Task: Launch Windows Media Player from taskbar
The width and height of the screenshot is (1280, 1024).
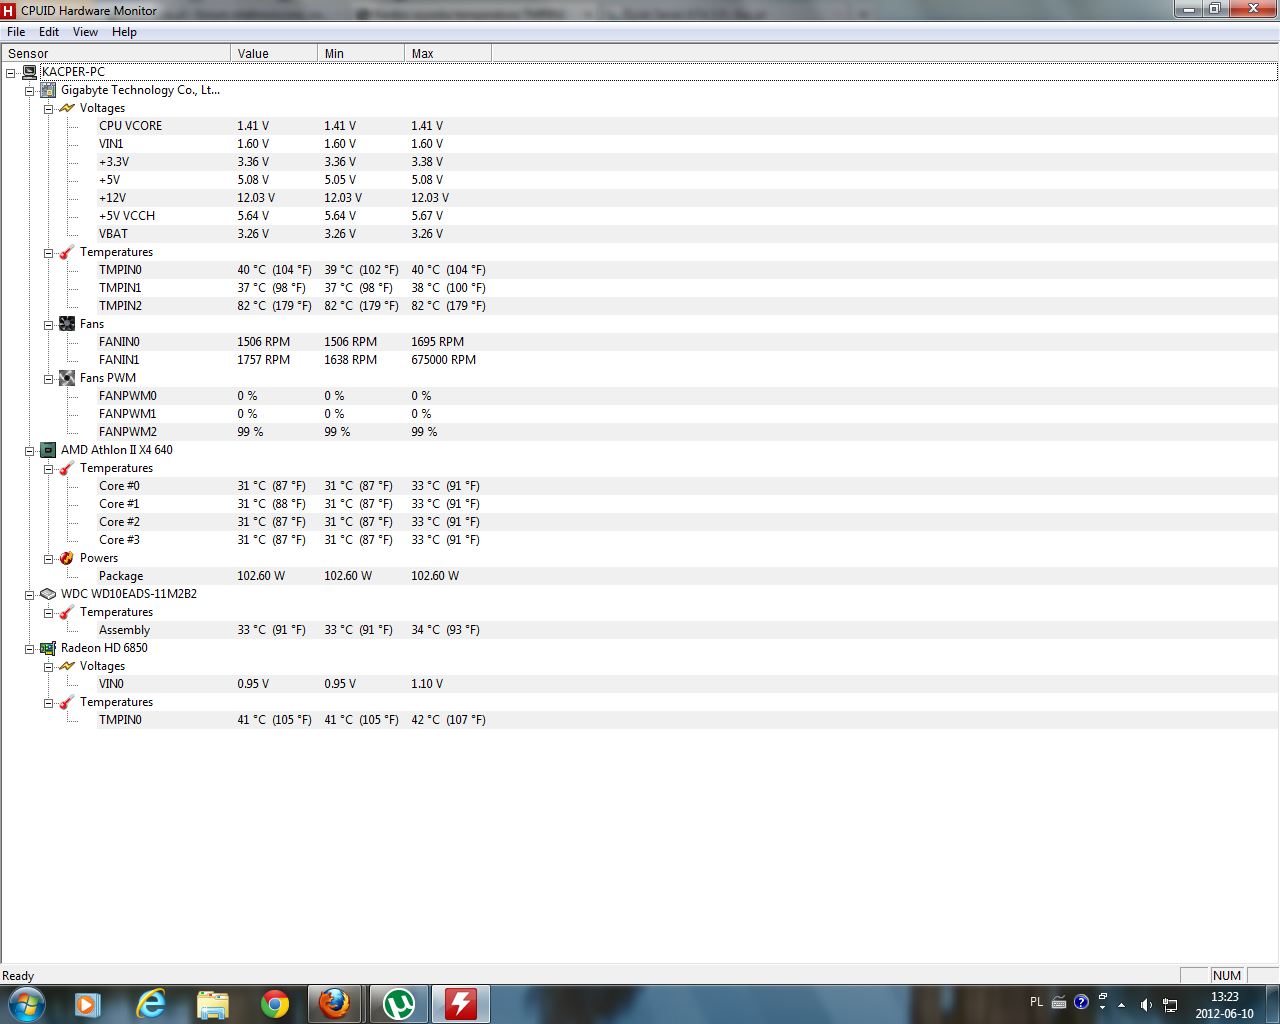Action: 88,1004
